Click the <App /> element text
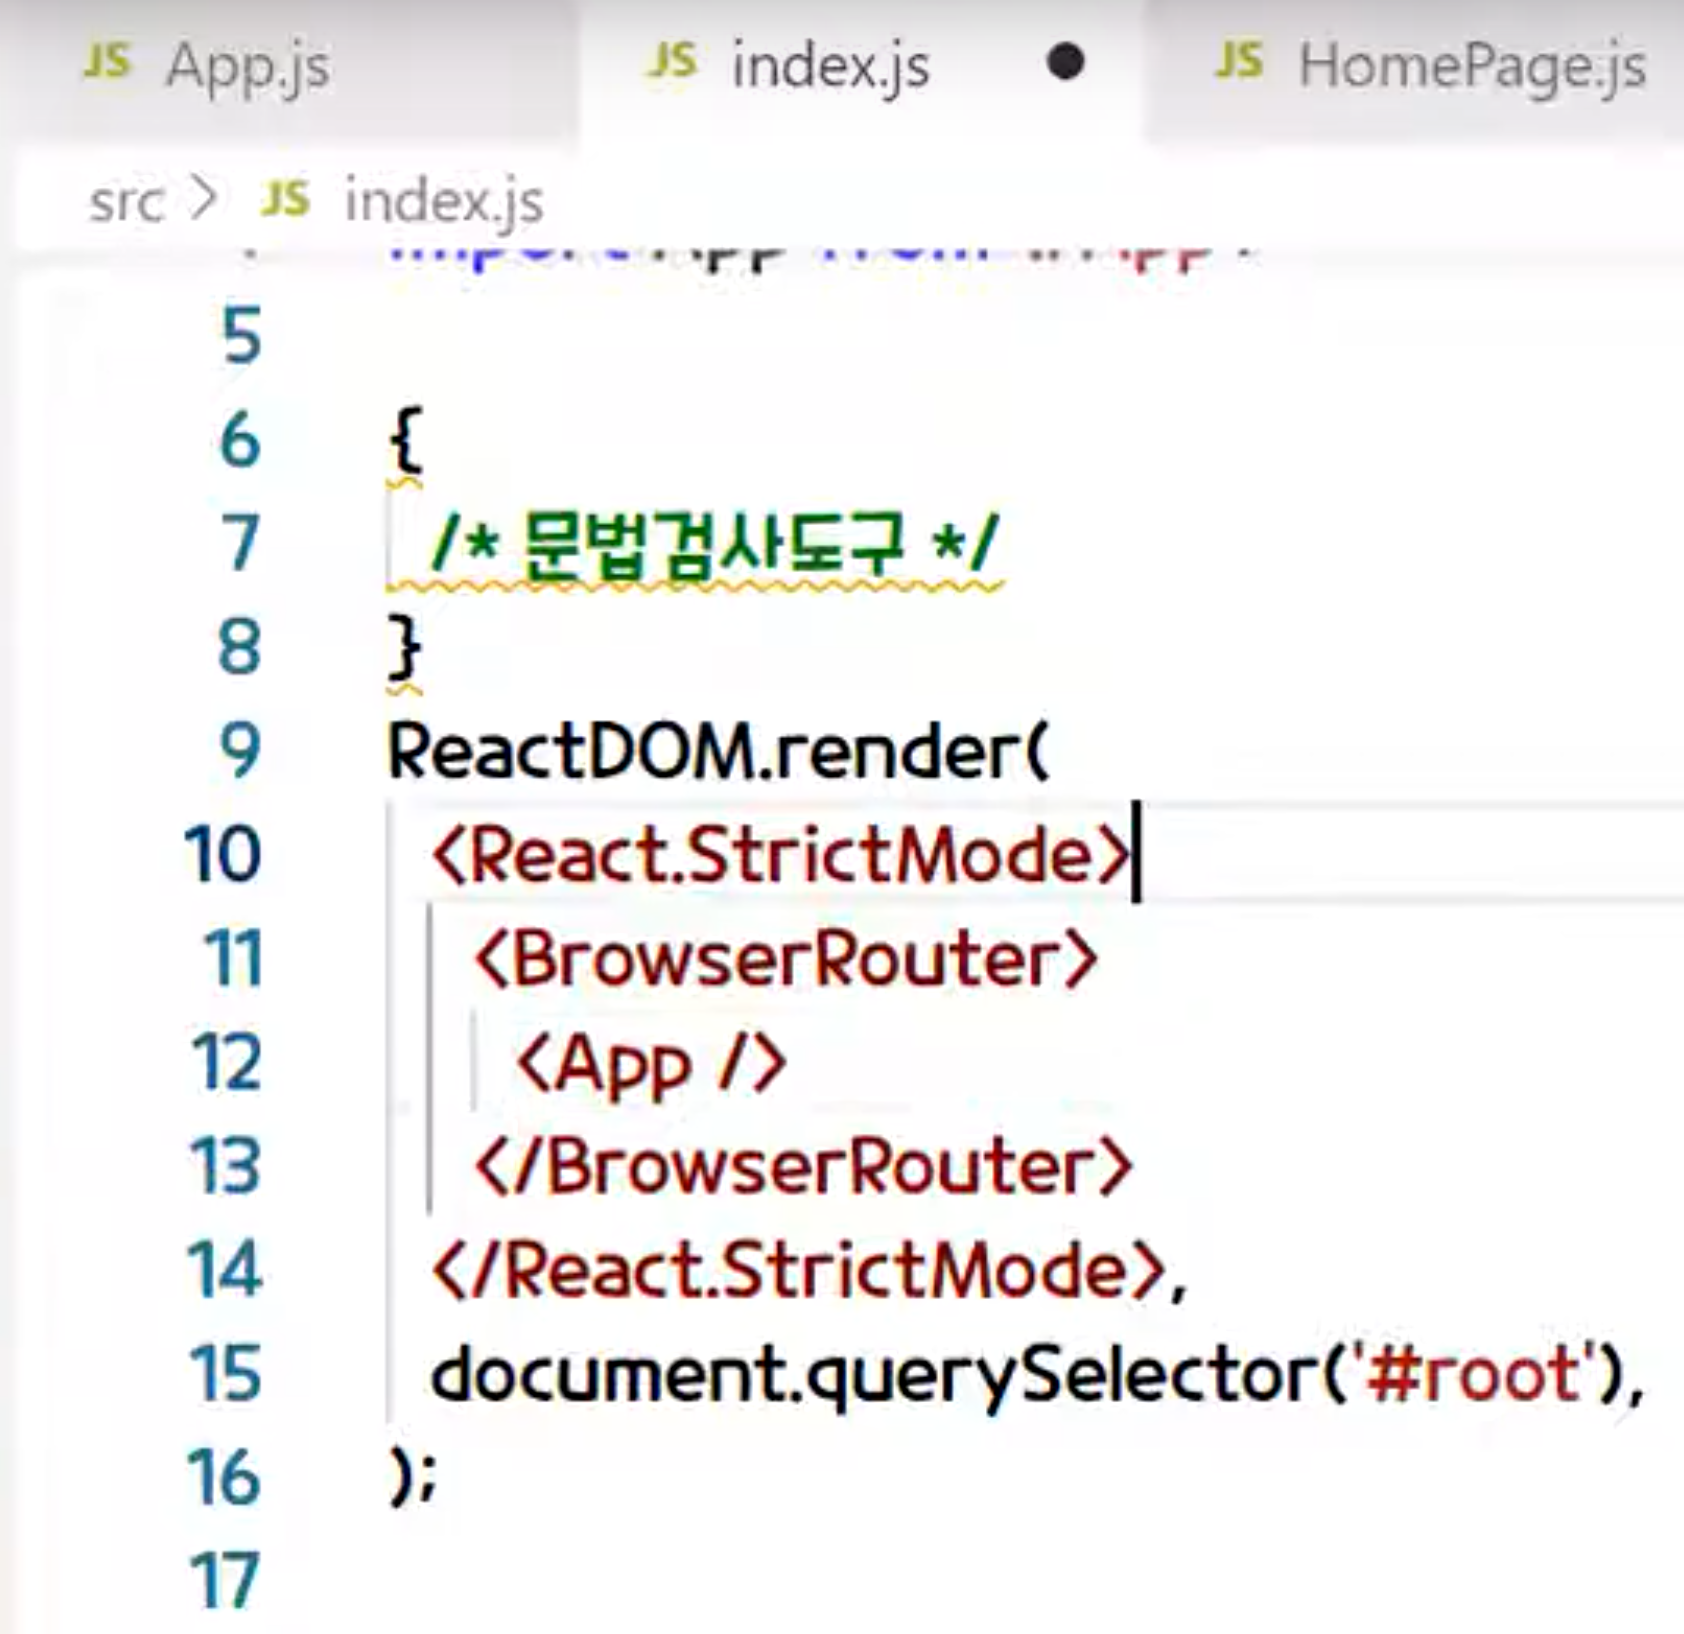The height and width of the screenshot is (1634, 1684). [x=652, y=1066]
